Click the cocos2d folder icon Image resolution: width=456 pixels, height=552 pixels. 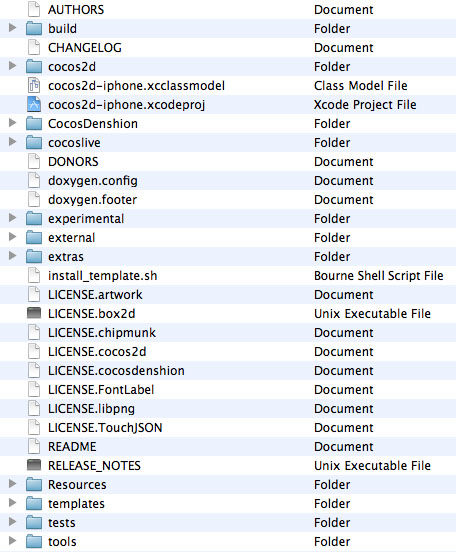[x=34, y=66]
